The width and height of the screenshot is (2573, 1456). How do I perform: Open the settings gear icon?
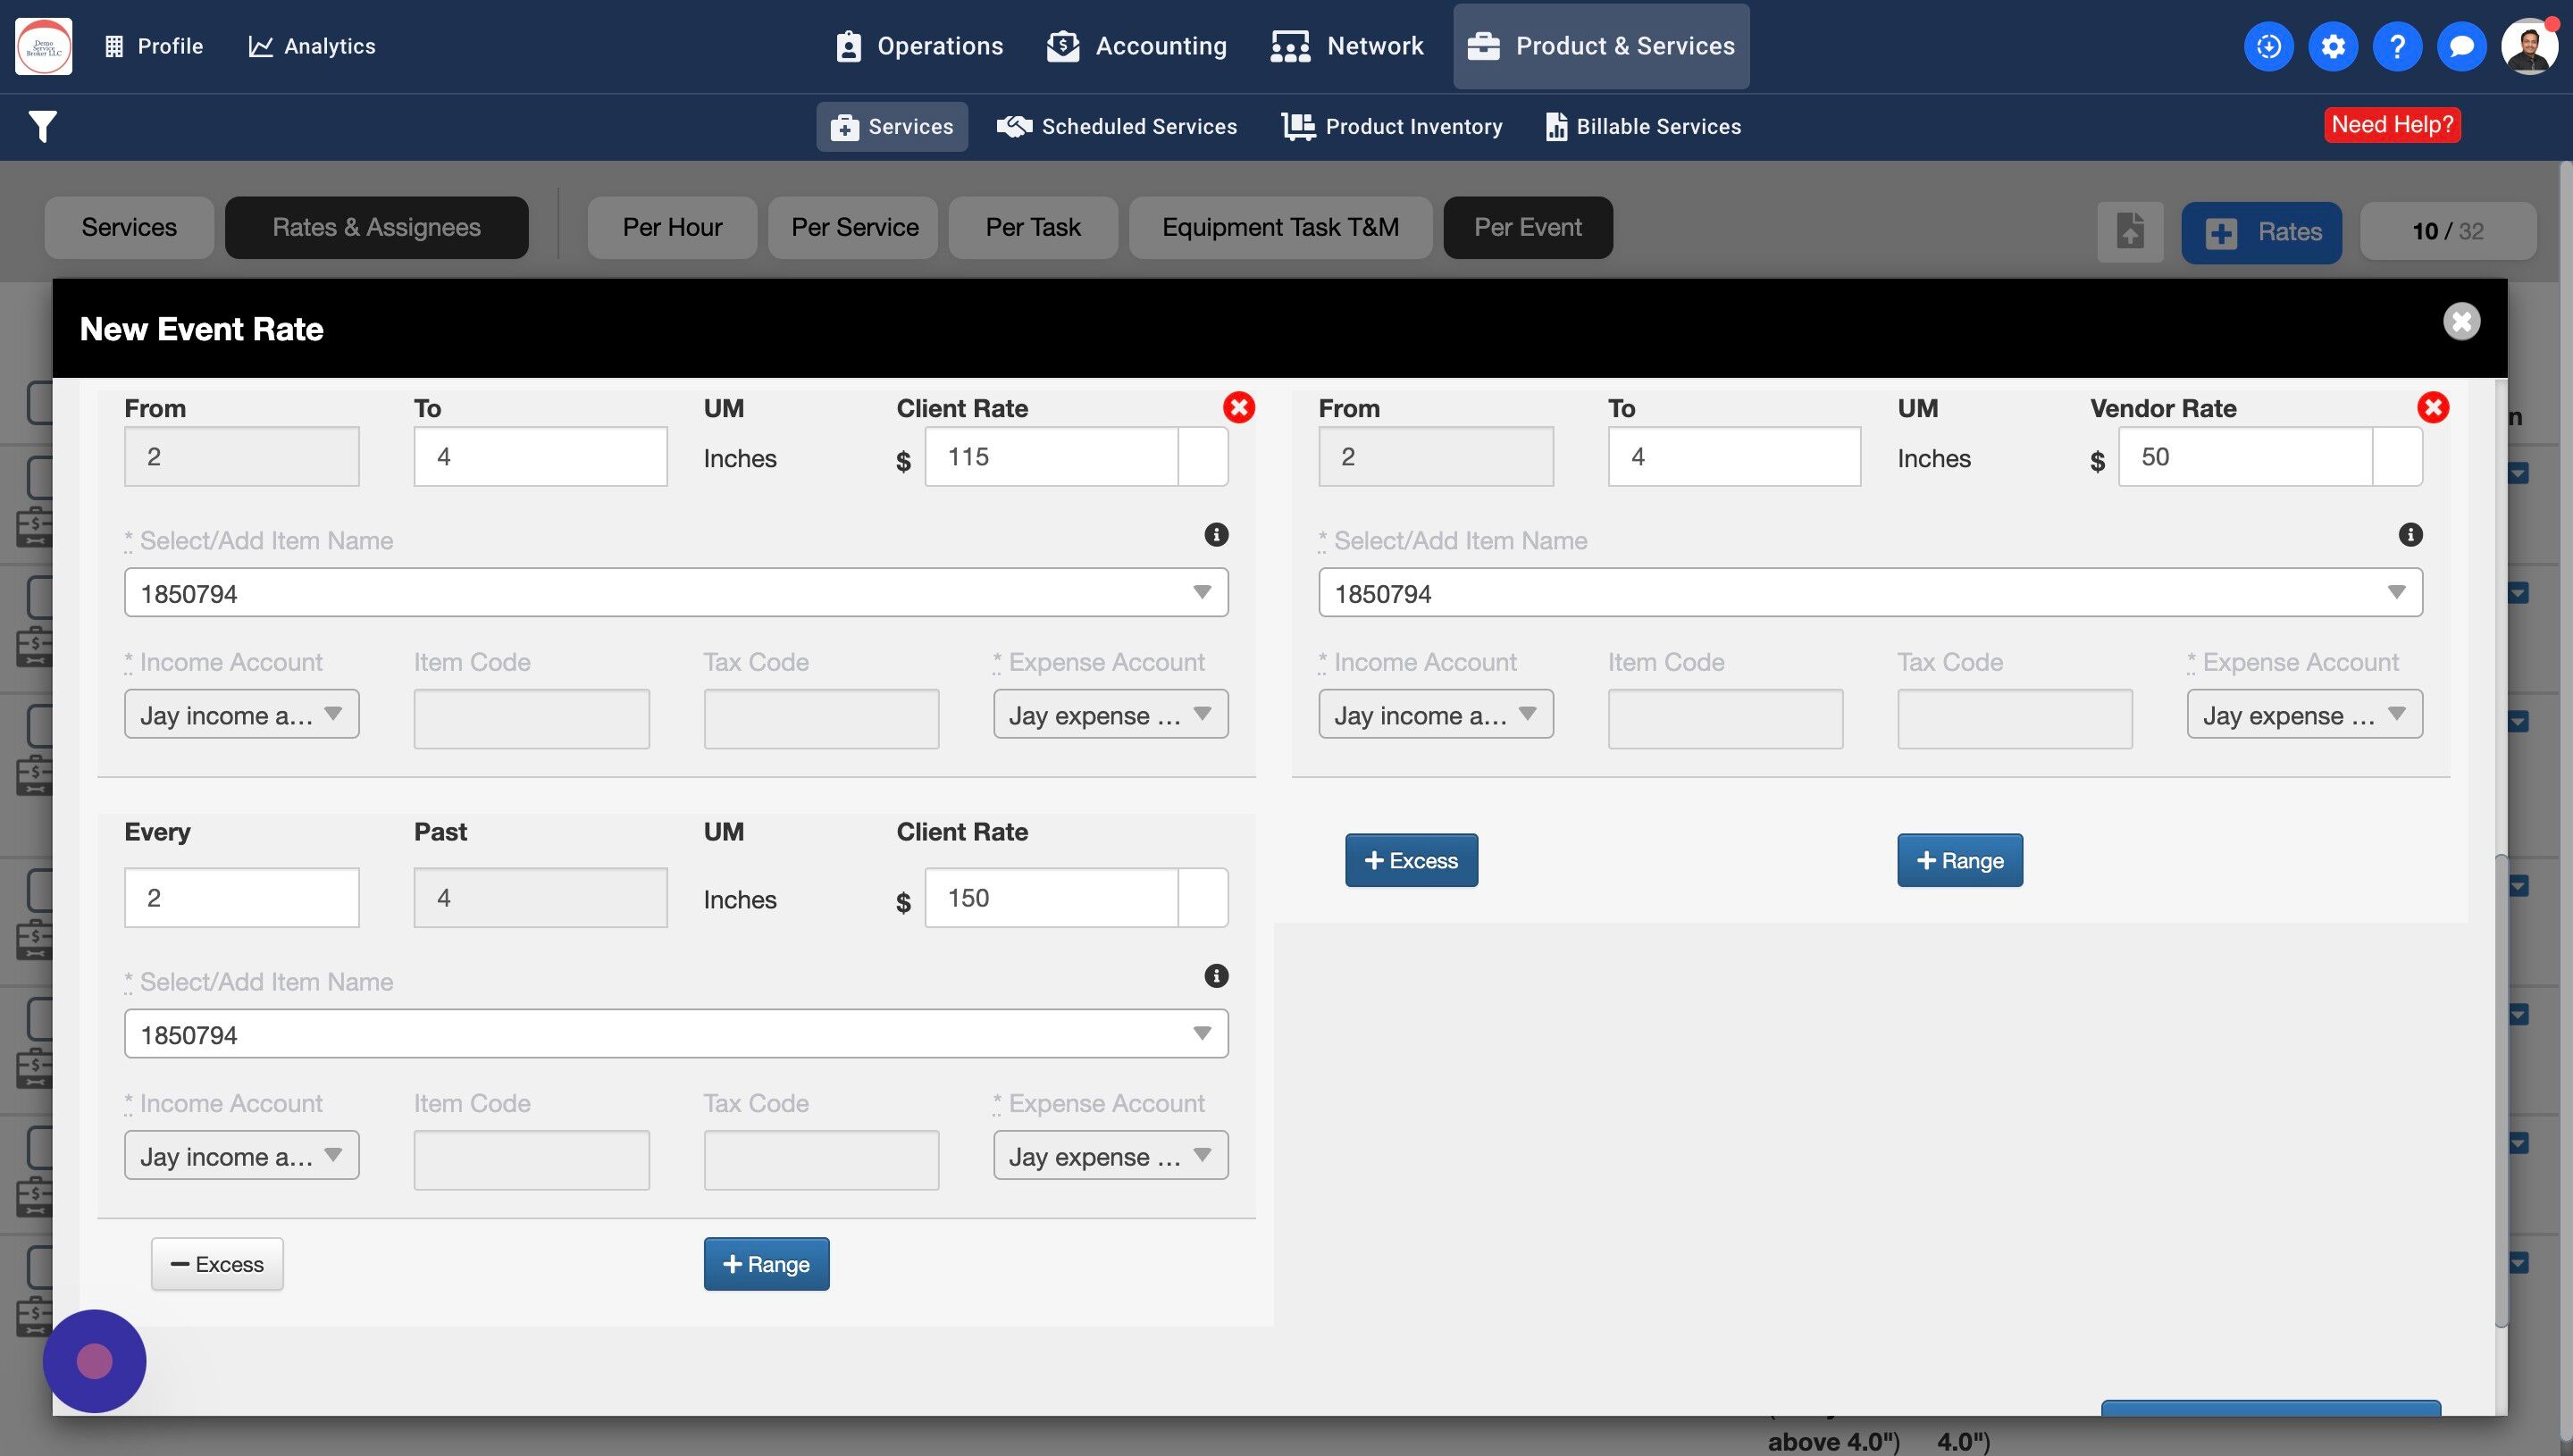pos(2332,46)
